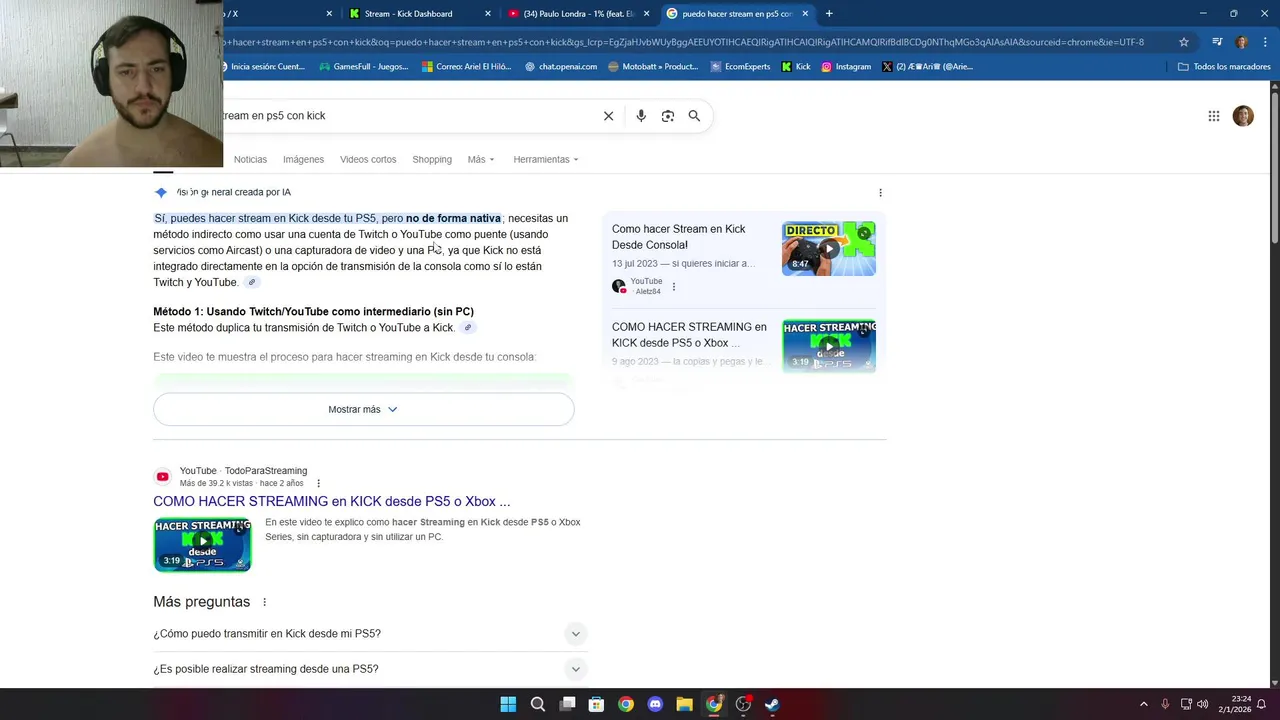This screenshot has height=720, width=1280.
Task: Open options for TodoParaStreaming result
Action: (319, 483)
